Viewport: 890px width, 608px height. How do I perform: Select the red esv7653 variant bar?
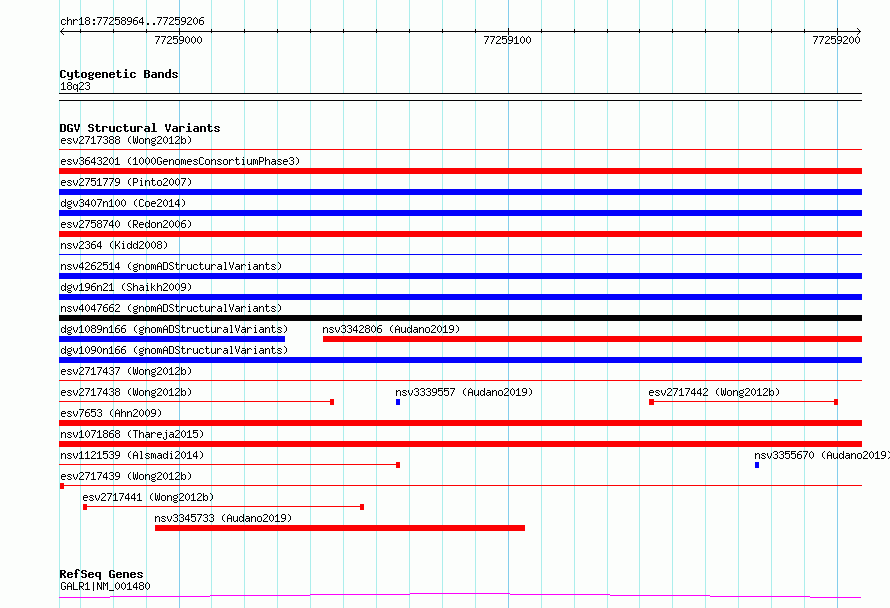(460, 423)
